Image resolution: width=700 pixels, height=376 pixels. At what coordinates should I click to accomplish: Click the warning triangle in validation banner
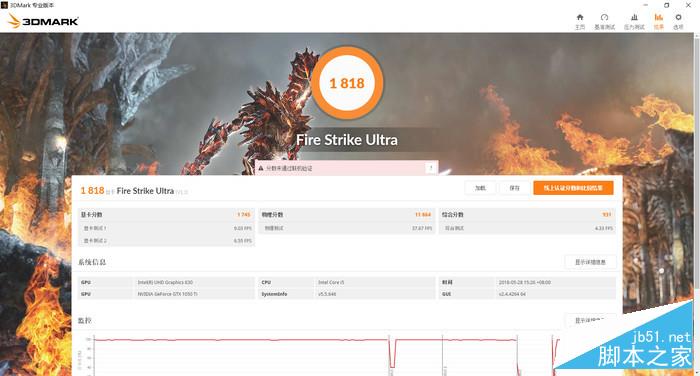coord(261,168)
